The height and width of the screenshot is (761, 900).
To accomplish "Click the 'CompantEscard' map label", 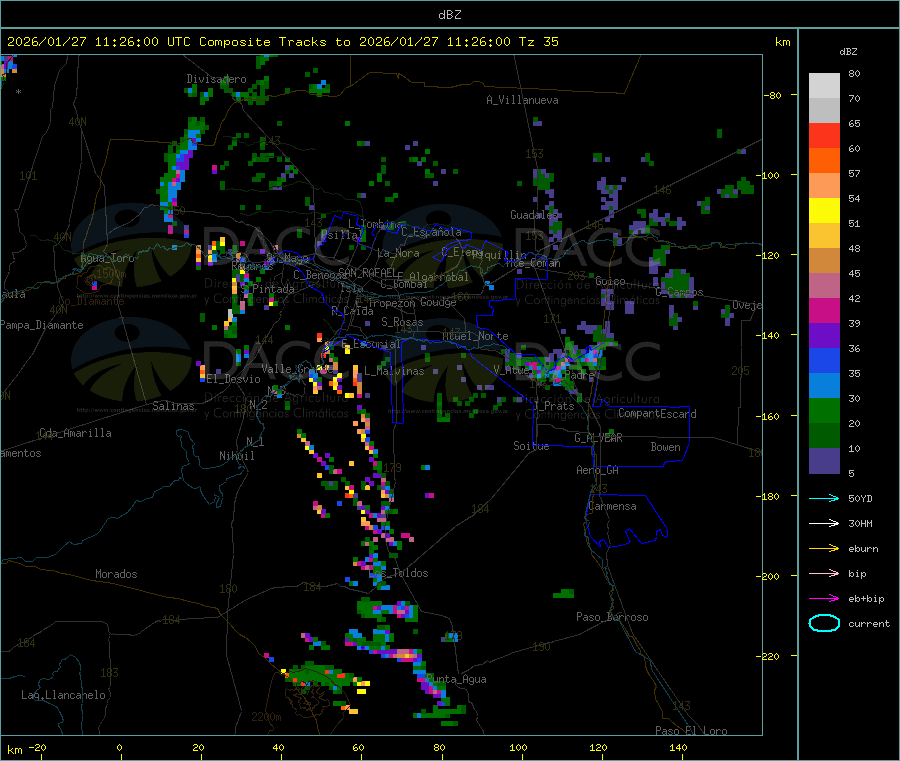I will coord(657,414).
